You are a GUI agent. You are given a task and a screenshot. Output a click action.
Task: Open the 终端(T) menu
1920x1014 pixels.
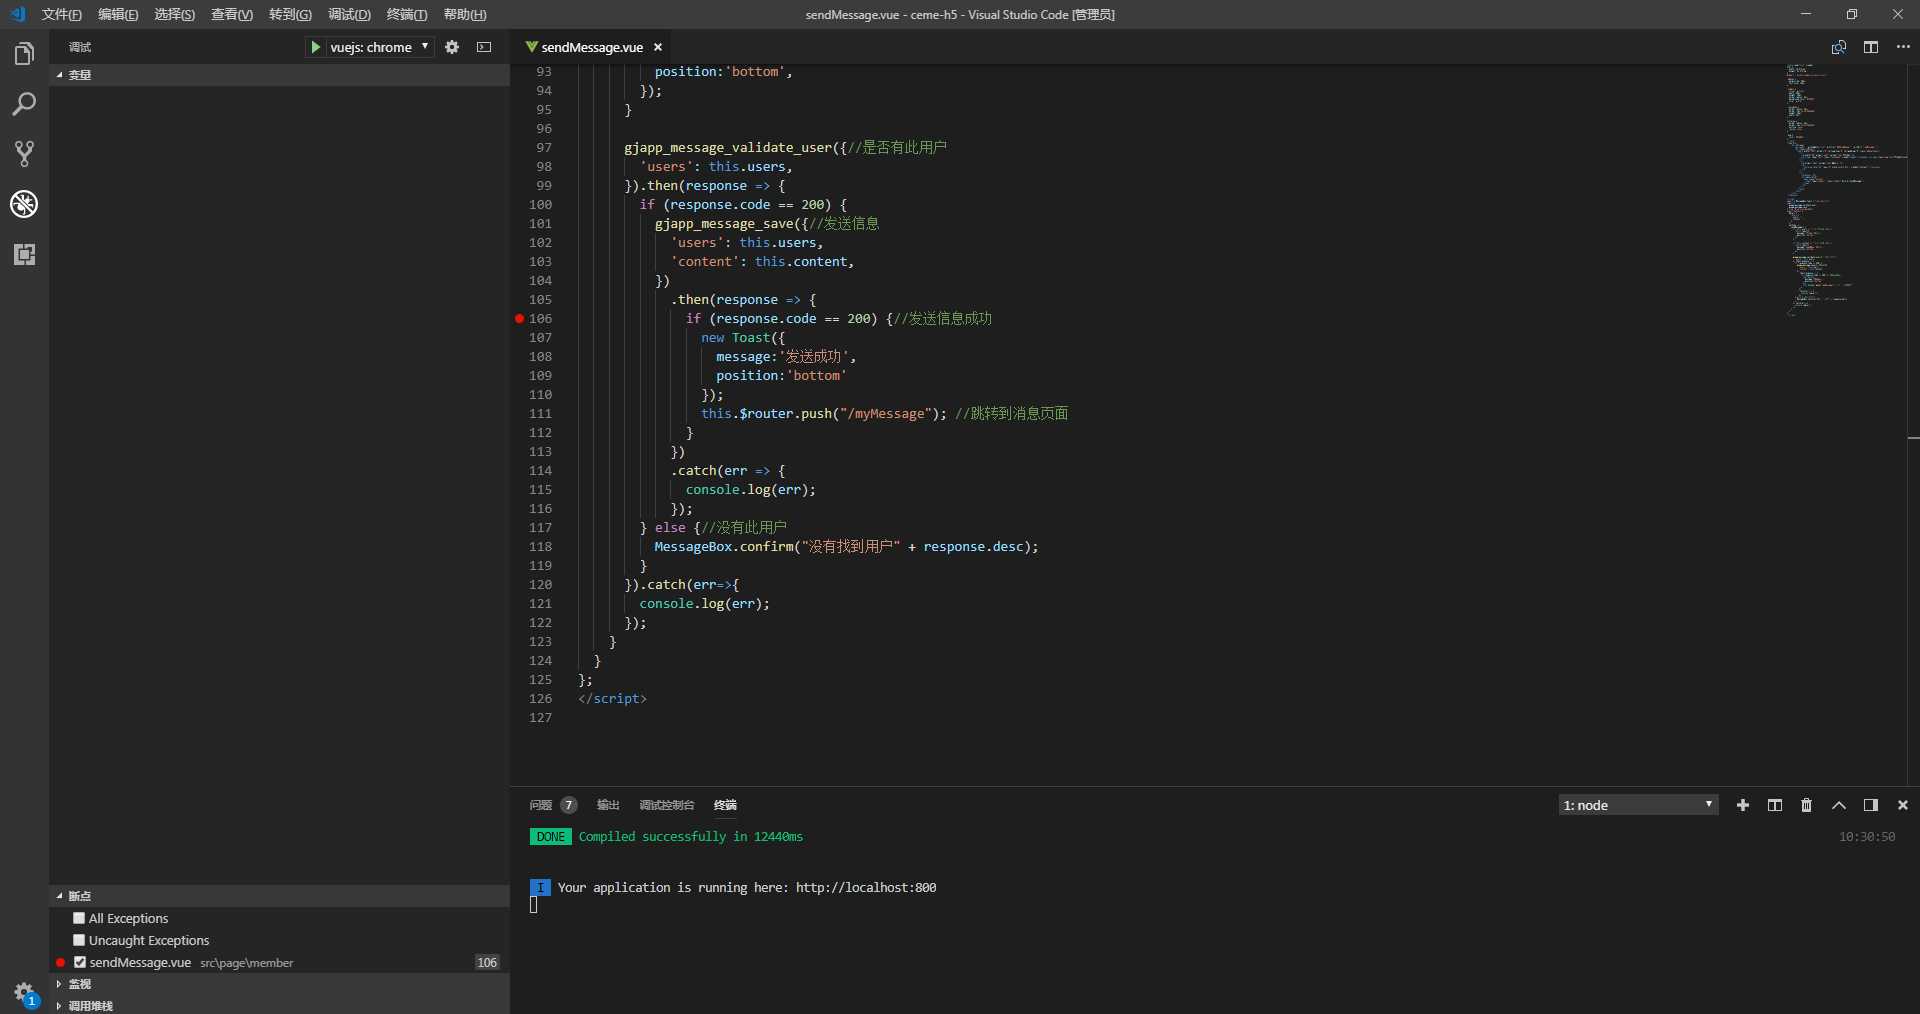(407, 14)
